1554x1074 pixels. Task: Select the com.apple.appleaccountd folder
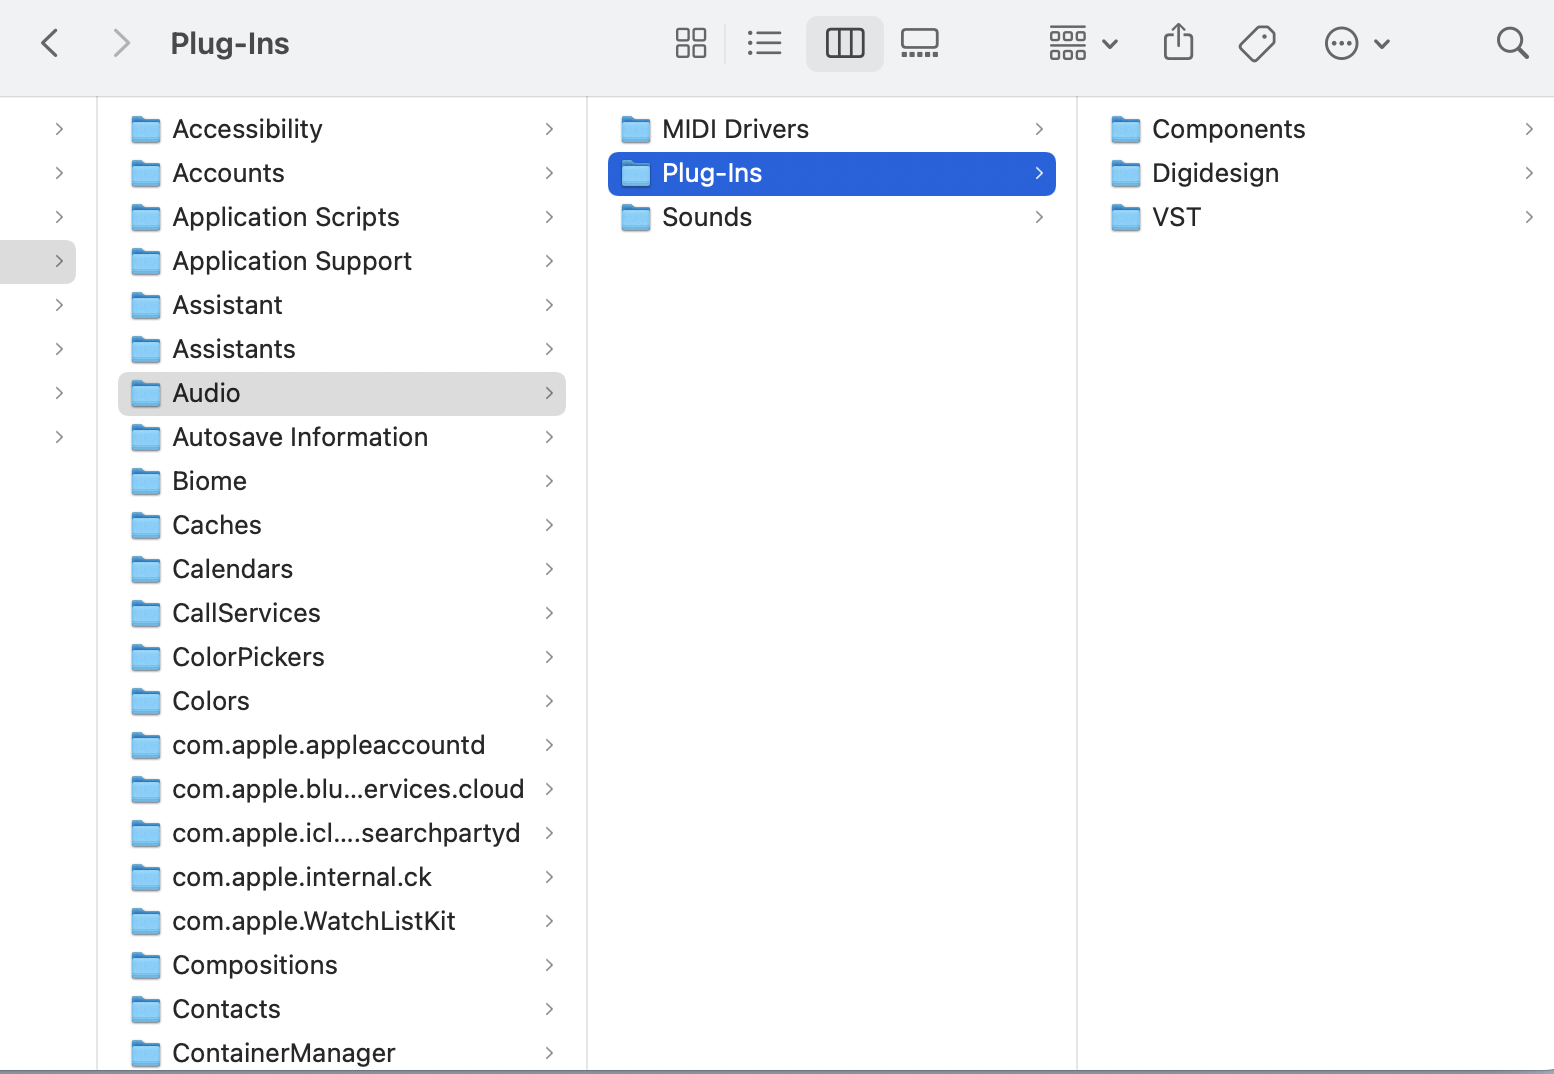[x=342, y=745]
